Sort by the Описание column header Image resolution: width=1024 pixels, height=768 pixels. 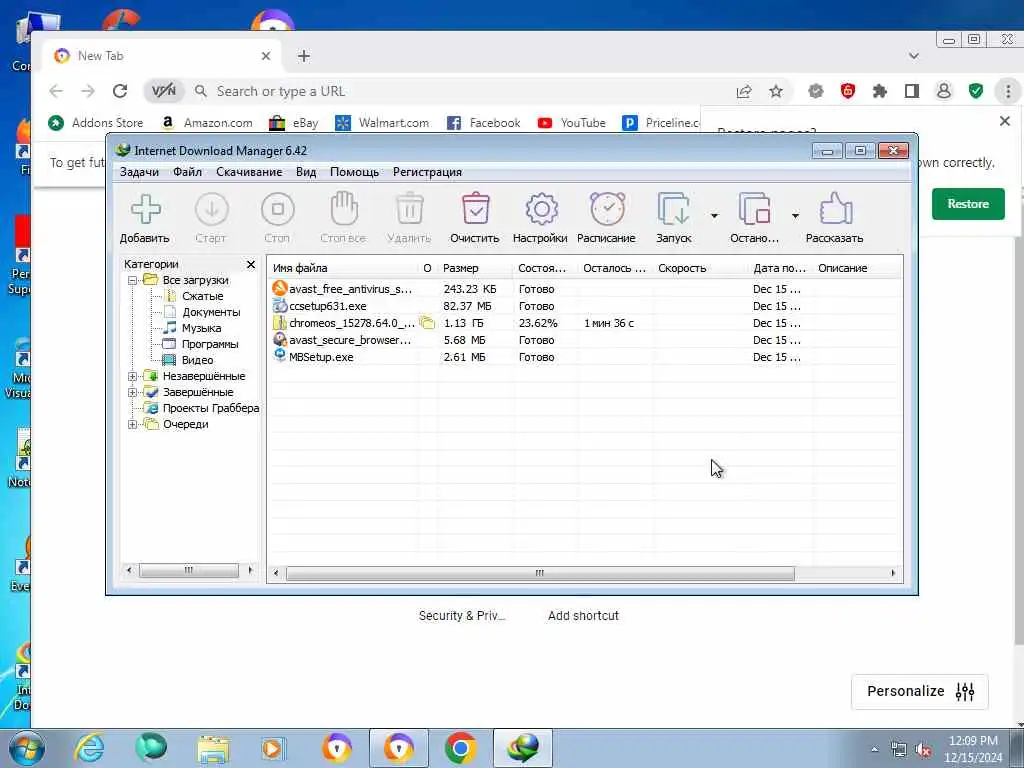pos(857,268)
